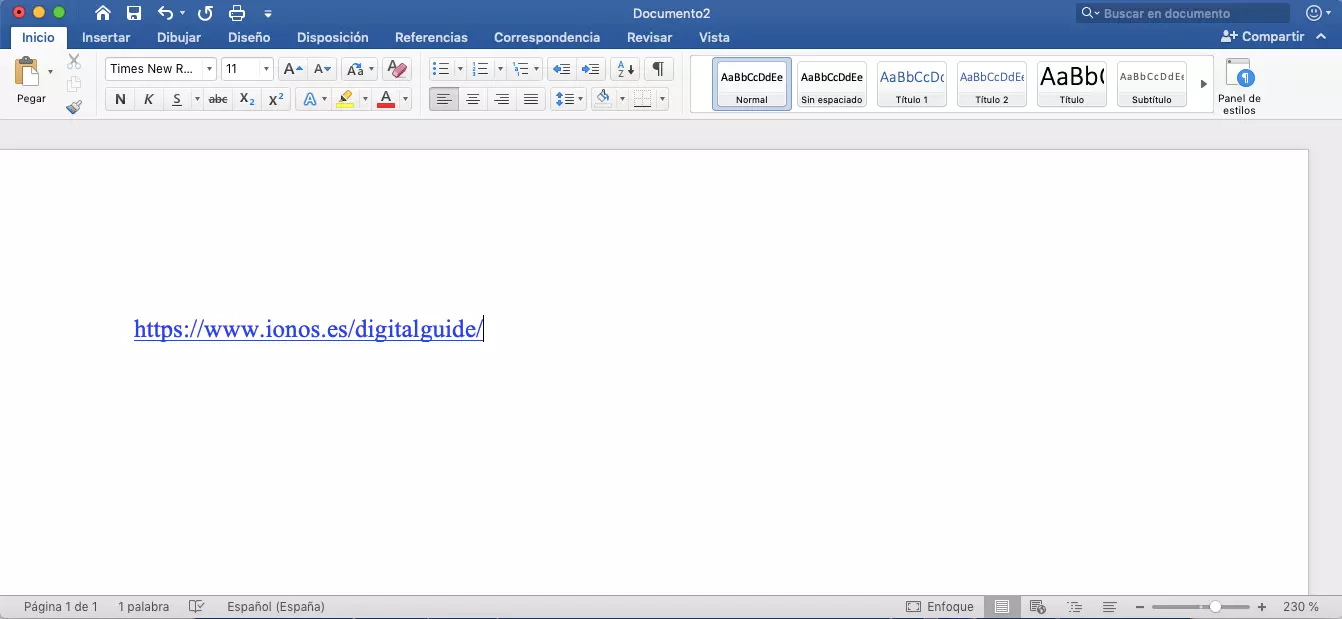Justify the text
Image resolution: width=1342 pixels, height=619 pixels.
point(531,99)
